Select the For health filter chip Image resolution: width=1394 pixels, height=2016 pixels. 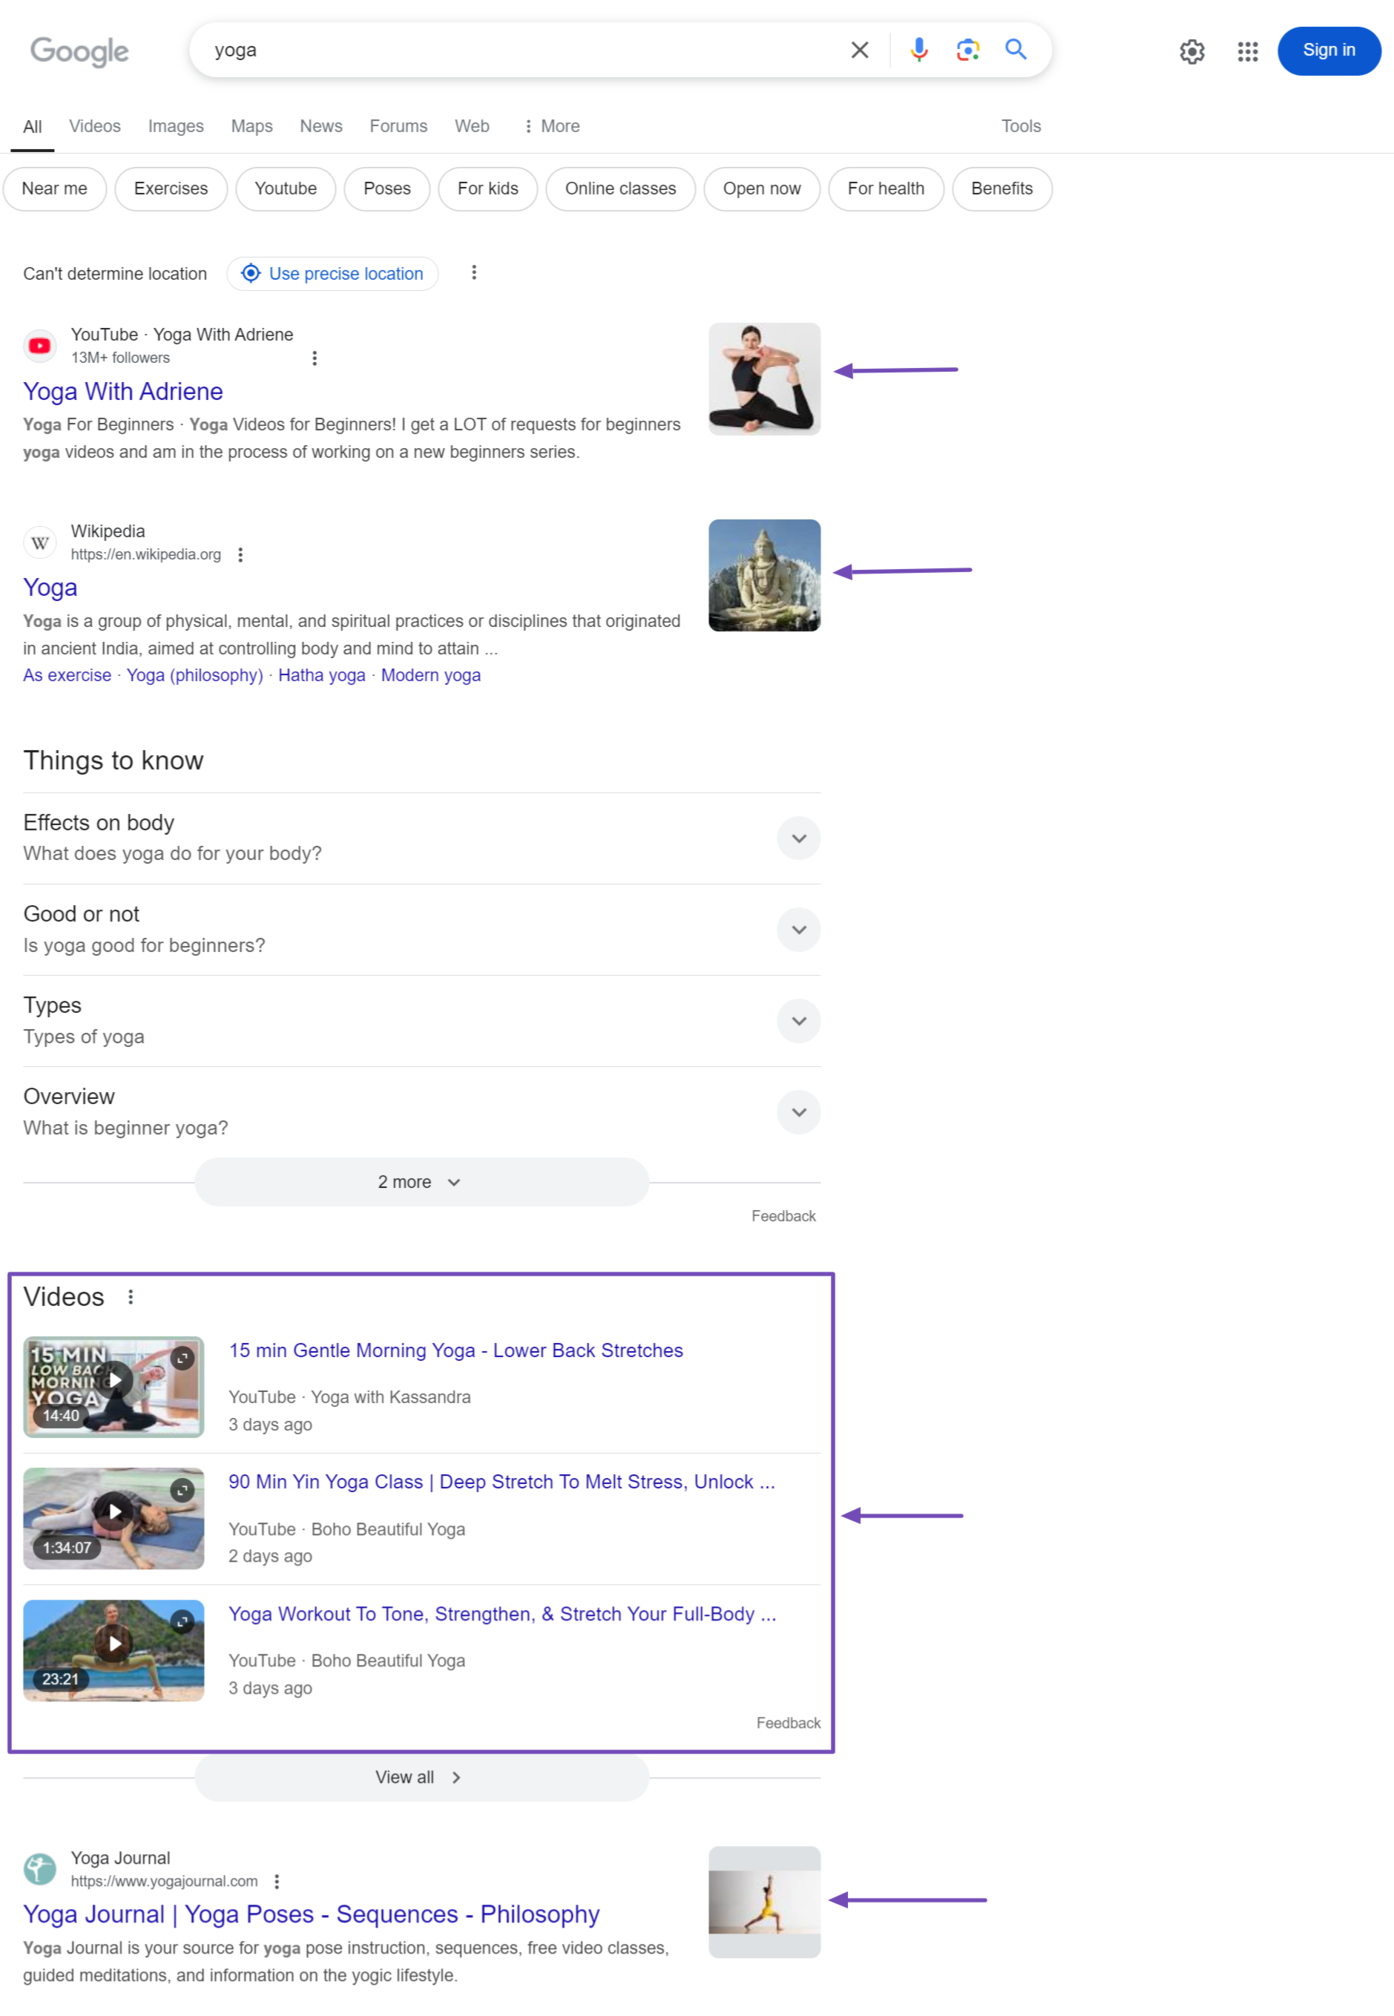point(886,189)
